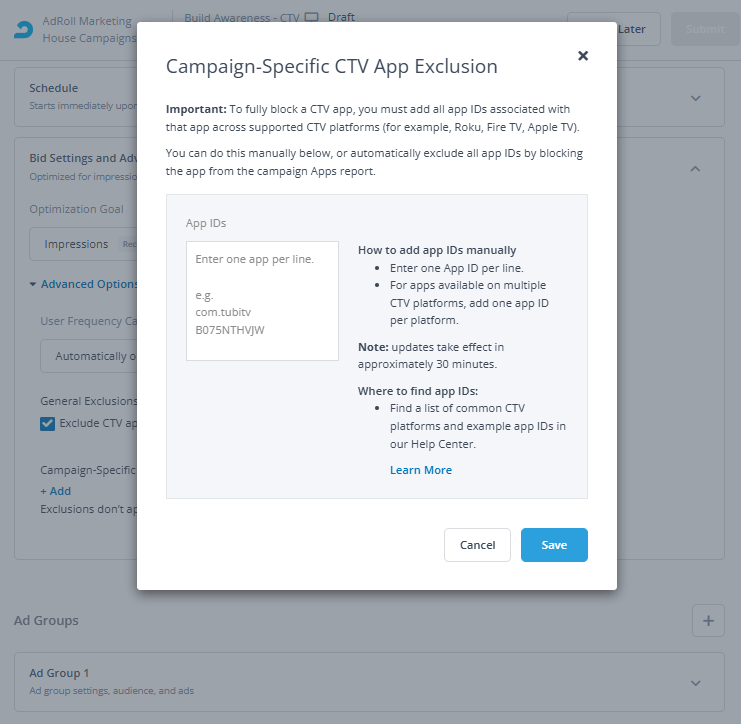Click the + Add exclusion link
This screenshot has height=724, width=741.
pos(56,491)
